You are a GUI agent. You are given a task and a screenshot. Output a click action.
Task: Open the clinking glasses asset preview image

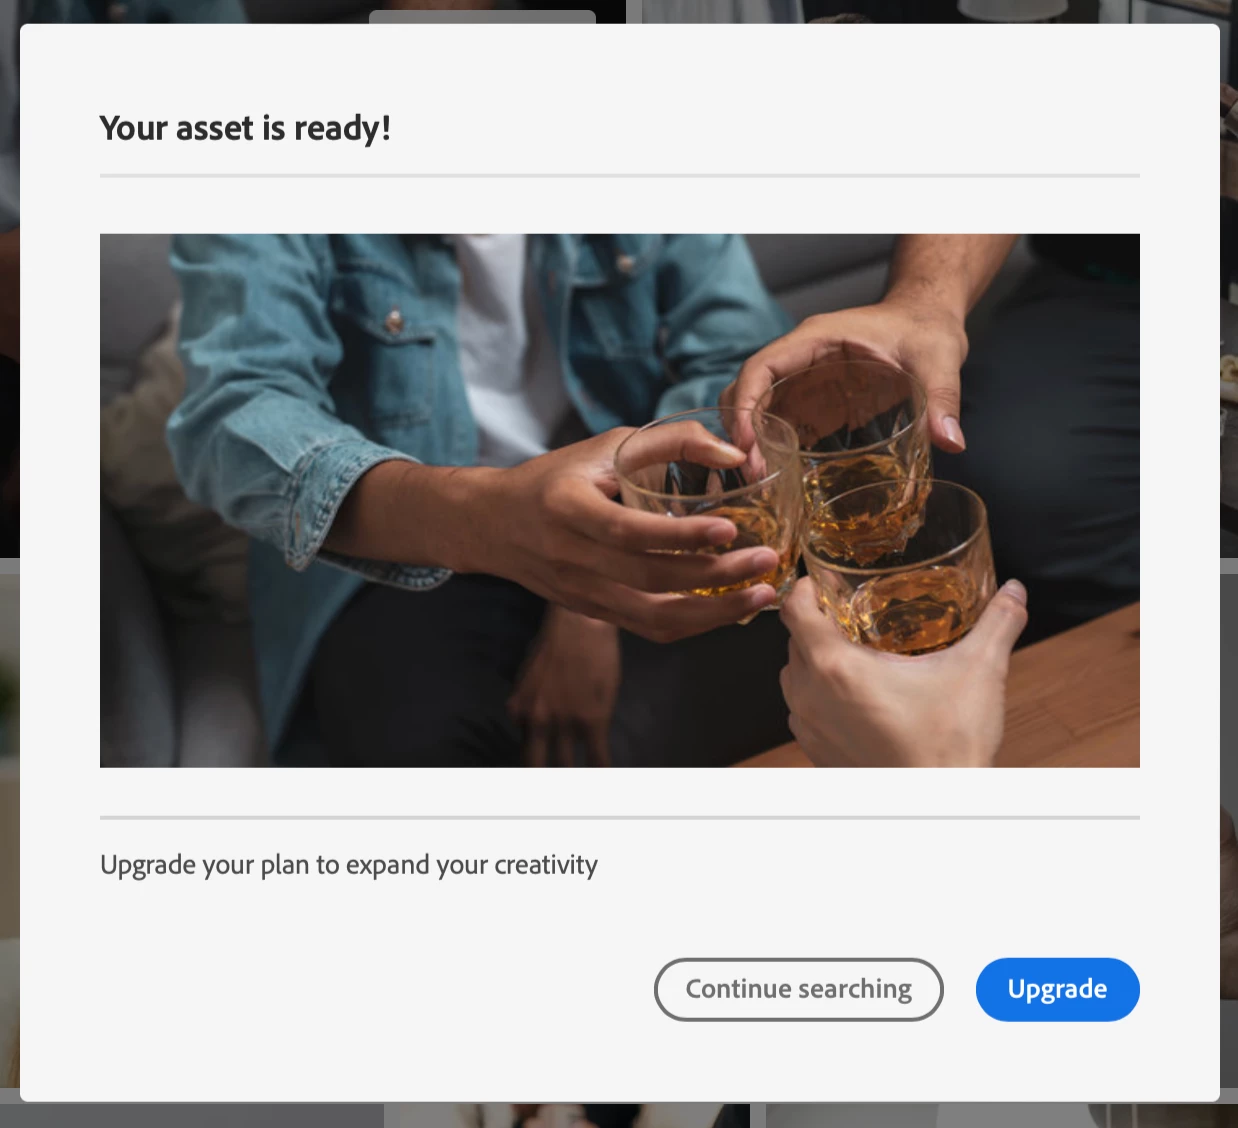[x=620, y=500]
